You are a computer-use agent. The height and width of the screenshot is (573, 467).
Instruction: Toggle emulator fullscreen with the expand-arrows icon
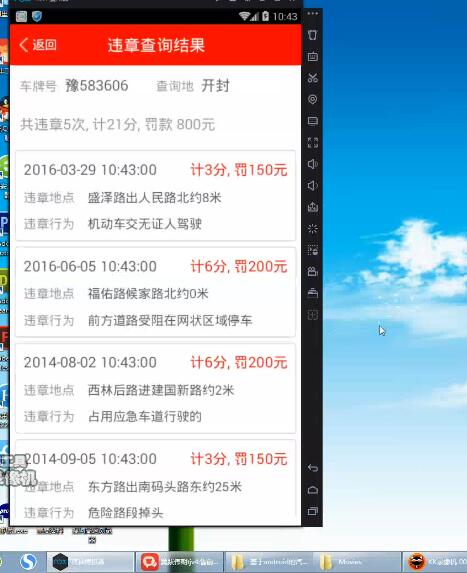[x=312, y=143]
